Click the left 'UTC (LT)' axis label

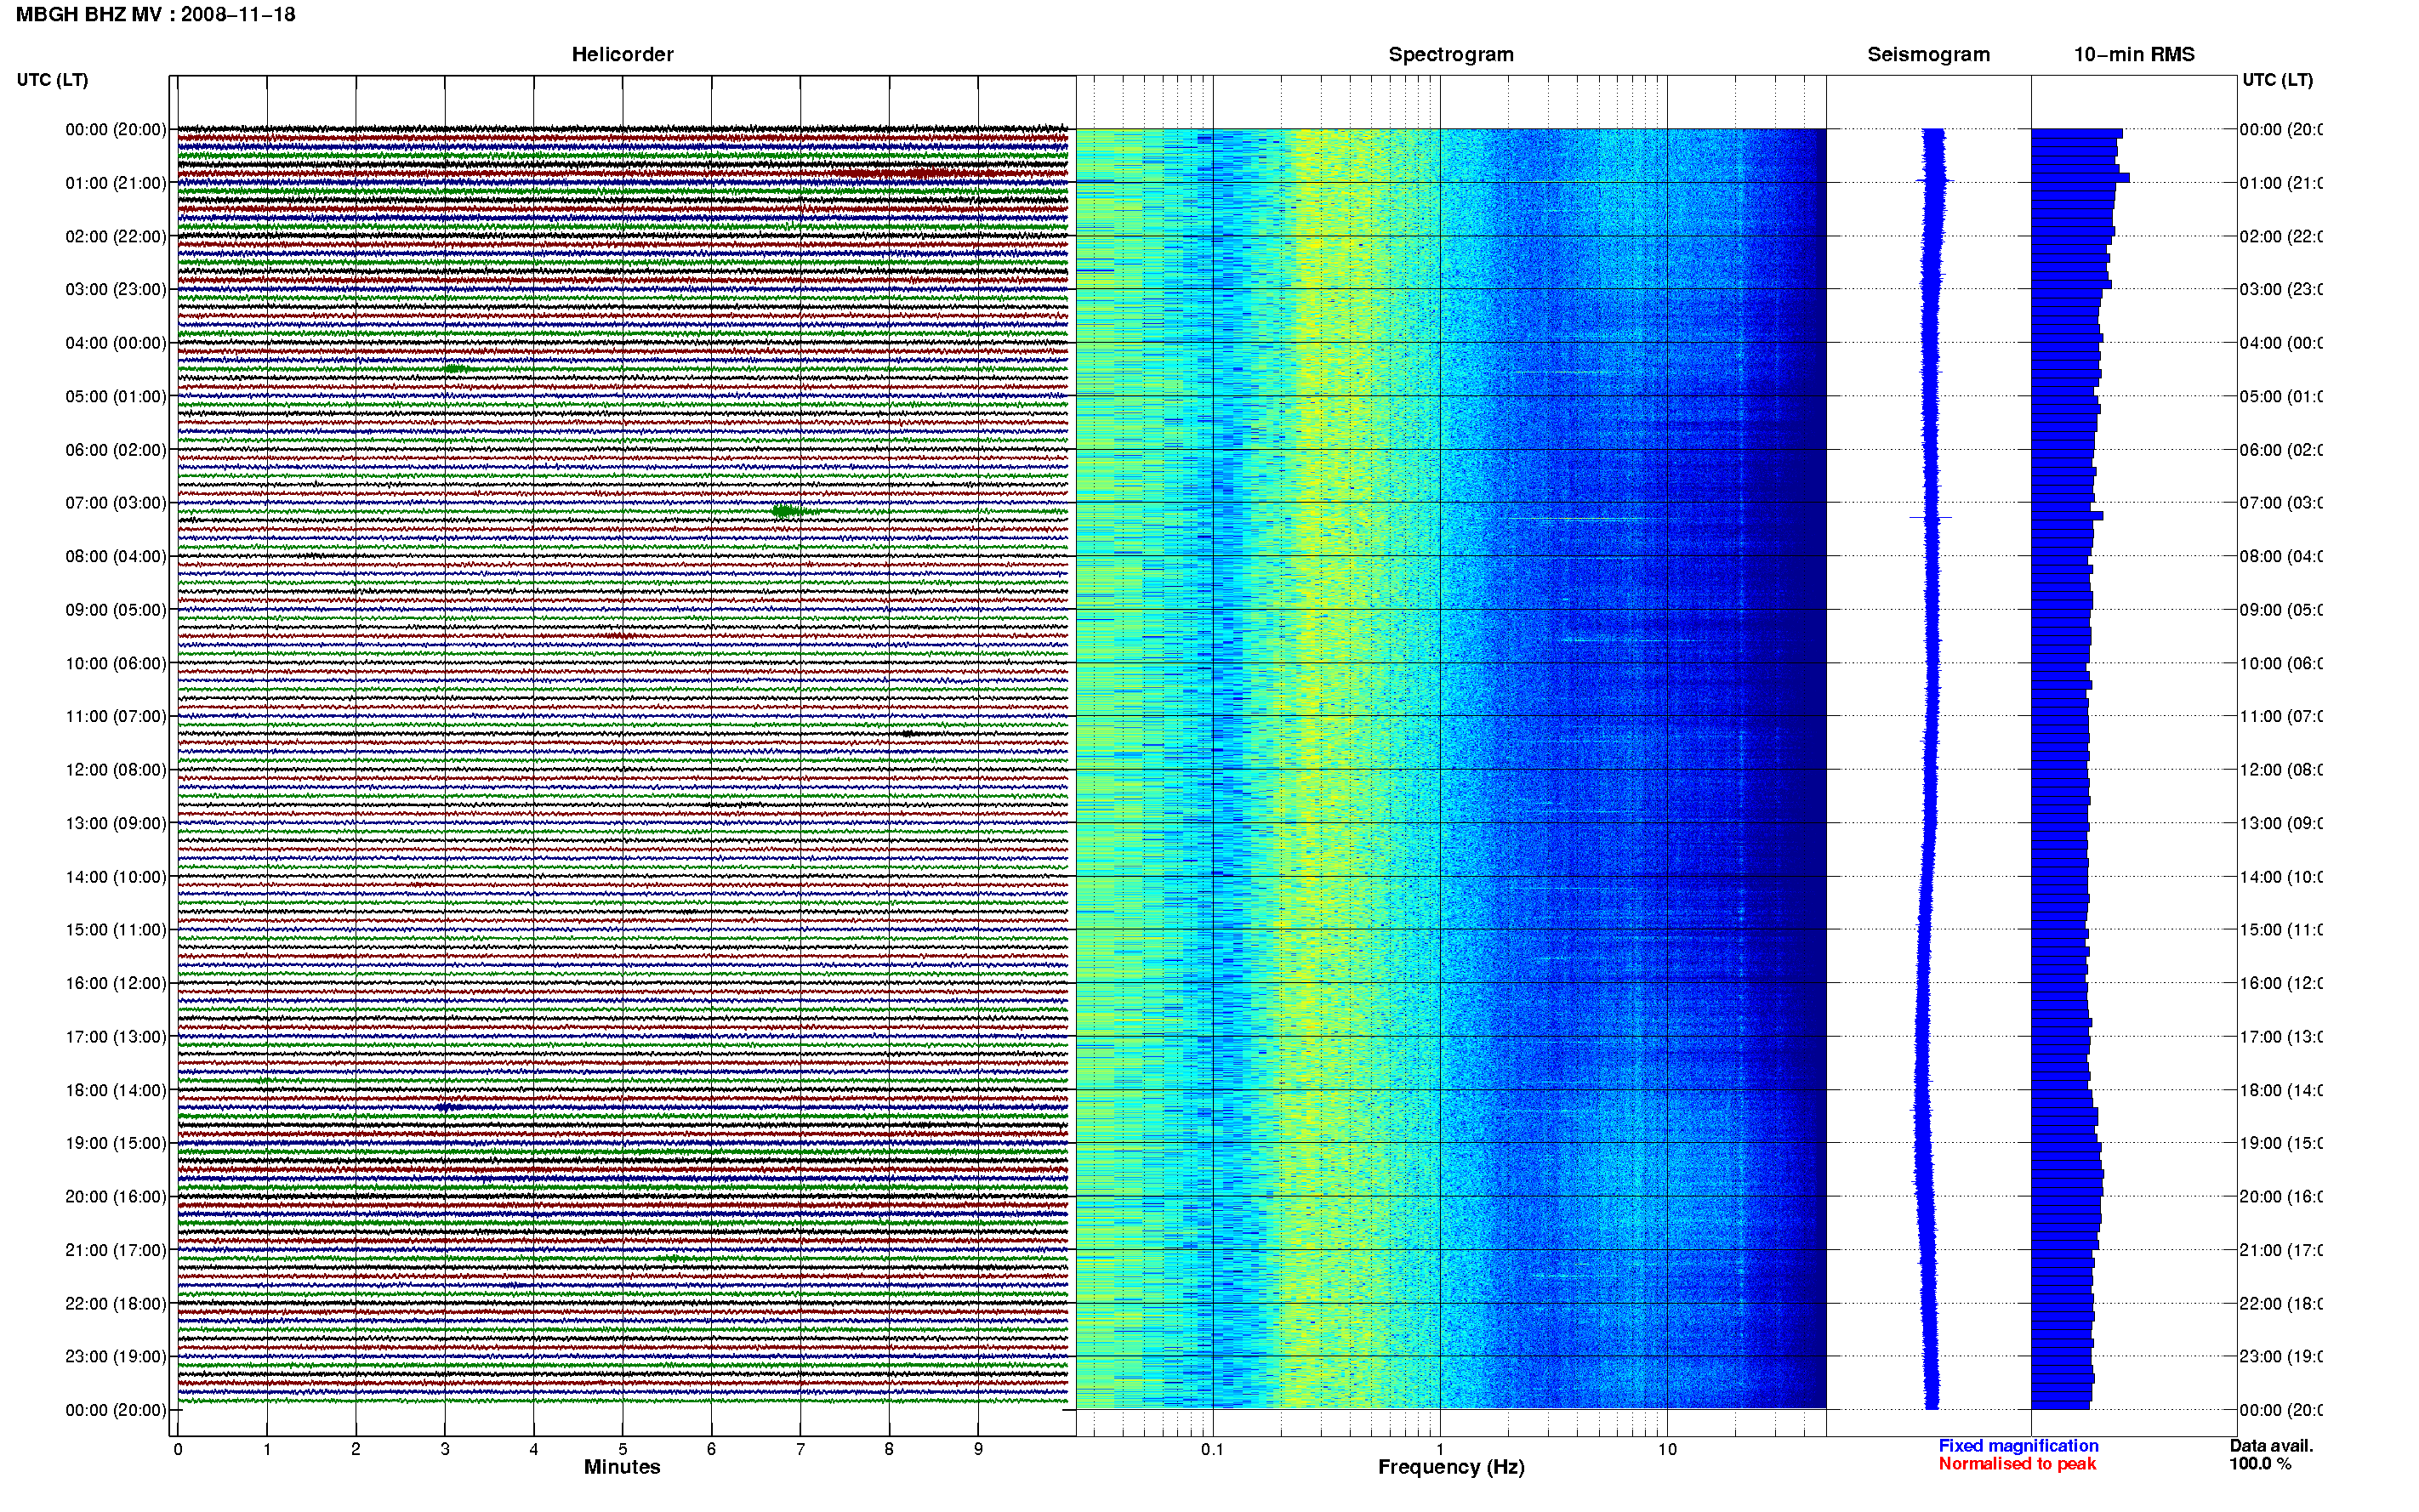pyautogui.click(x=52, y=80)
